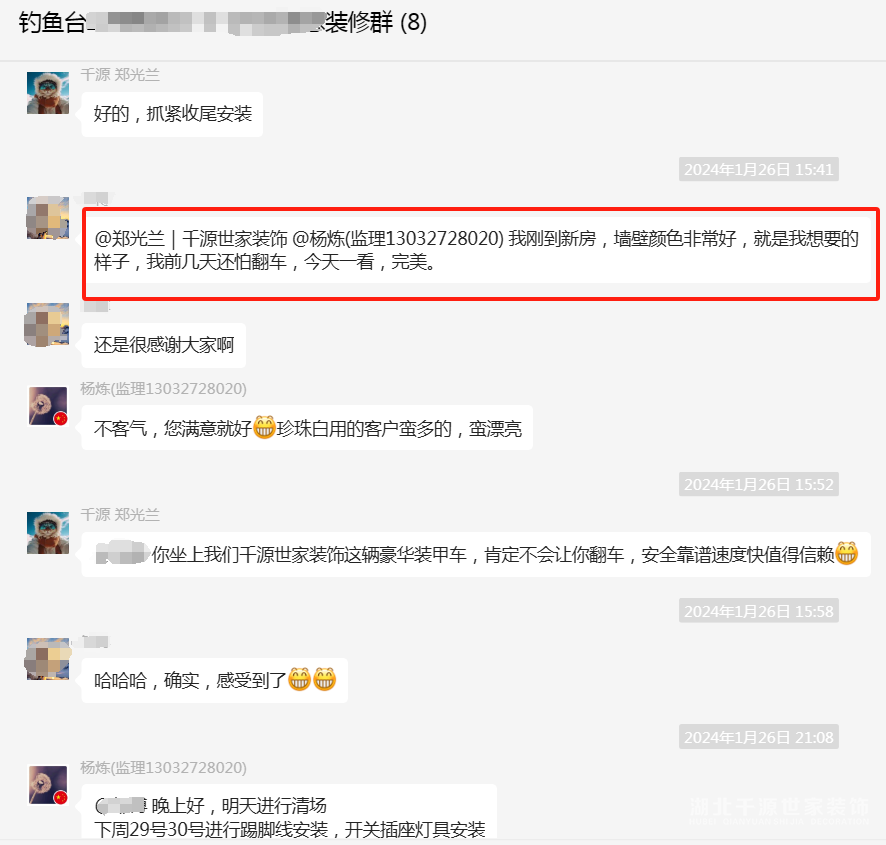Click the timestamp '2024年1月26日 21:08'

(758, 737)
